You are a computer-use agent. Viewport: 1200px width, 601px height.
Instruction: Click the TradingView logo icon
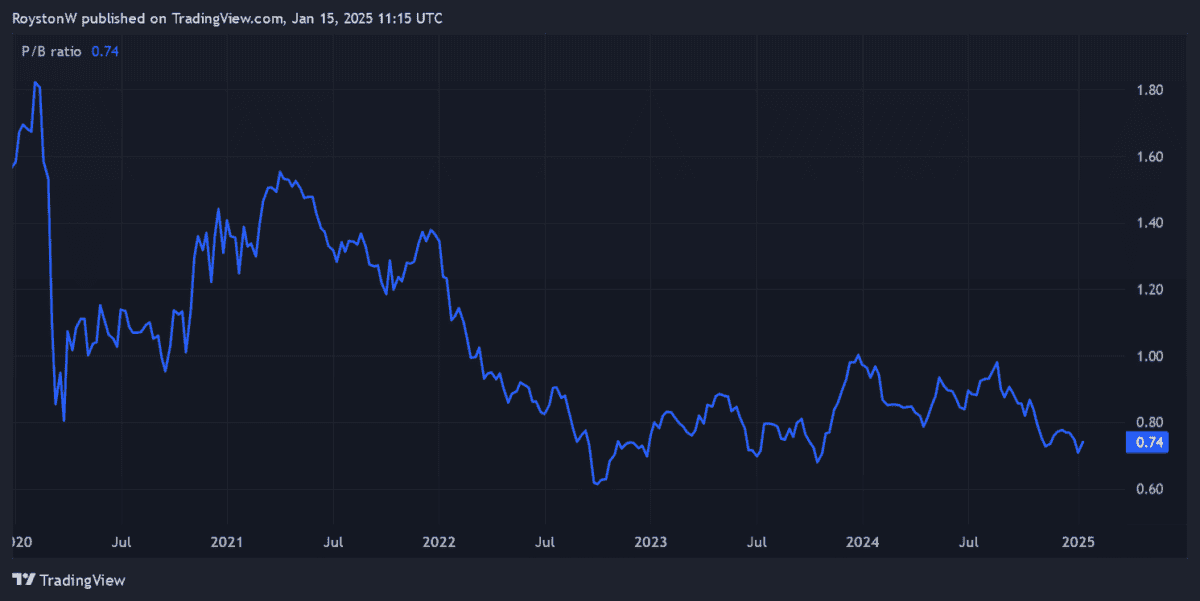click(24, 579)
